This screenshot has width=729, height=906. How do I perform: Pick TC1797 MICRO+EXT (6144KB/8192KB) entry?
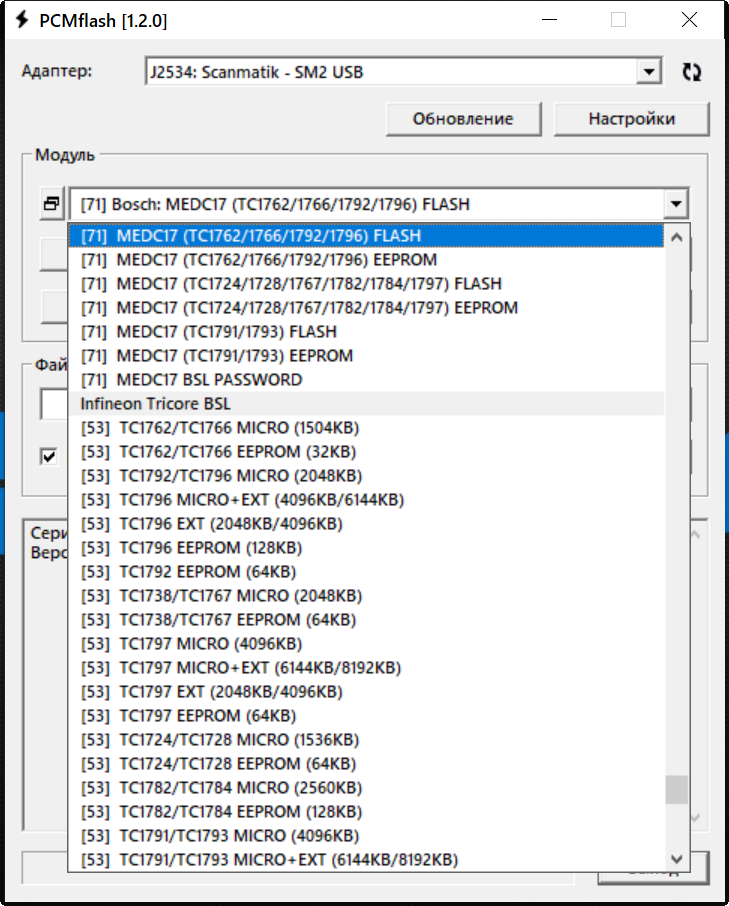point(260,668)
